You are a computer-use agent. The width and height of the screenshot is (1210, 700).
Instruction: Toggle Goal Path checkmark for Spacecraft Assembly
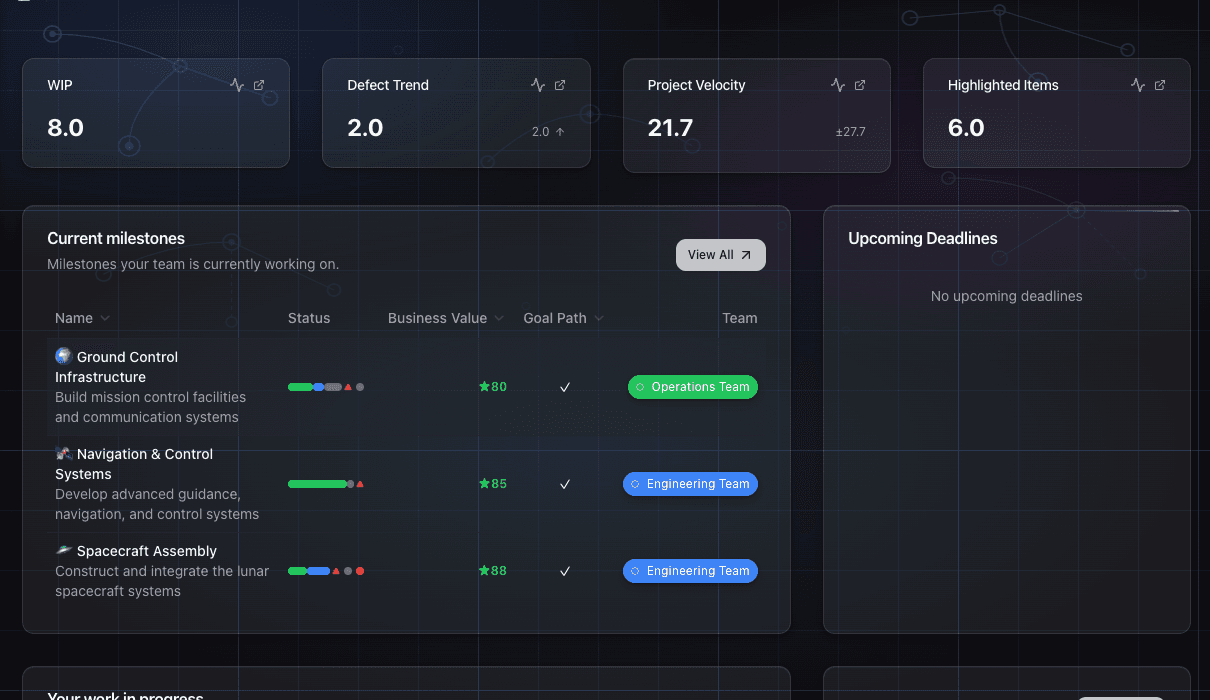(x=565, y=571)
